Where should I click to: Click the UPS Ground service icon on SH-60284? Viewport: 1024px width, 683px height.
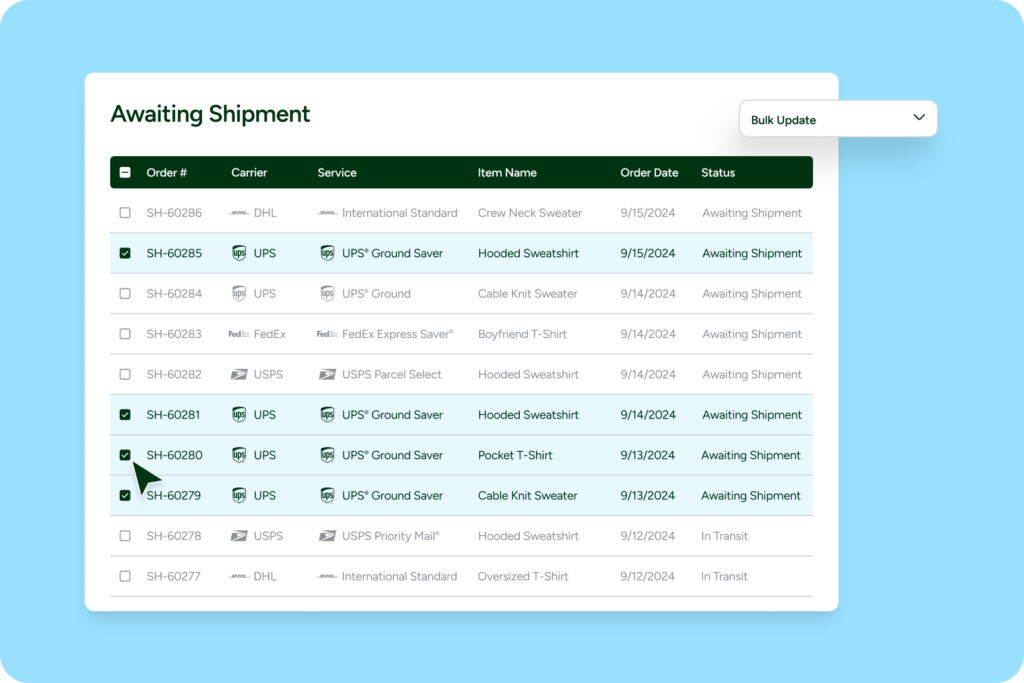click(328, 293)
